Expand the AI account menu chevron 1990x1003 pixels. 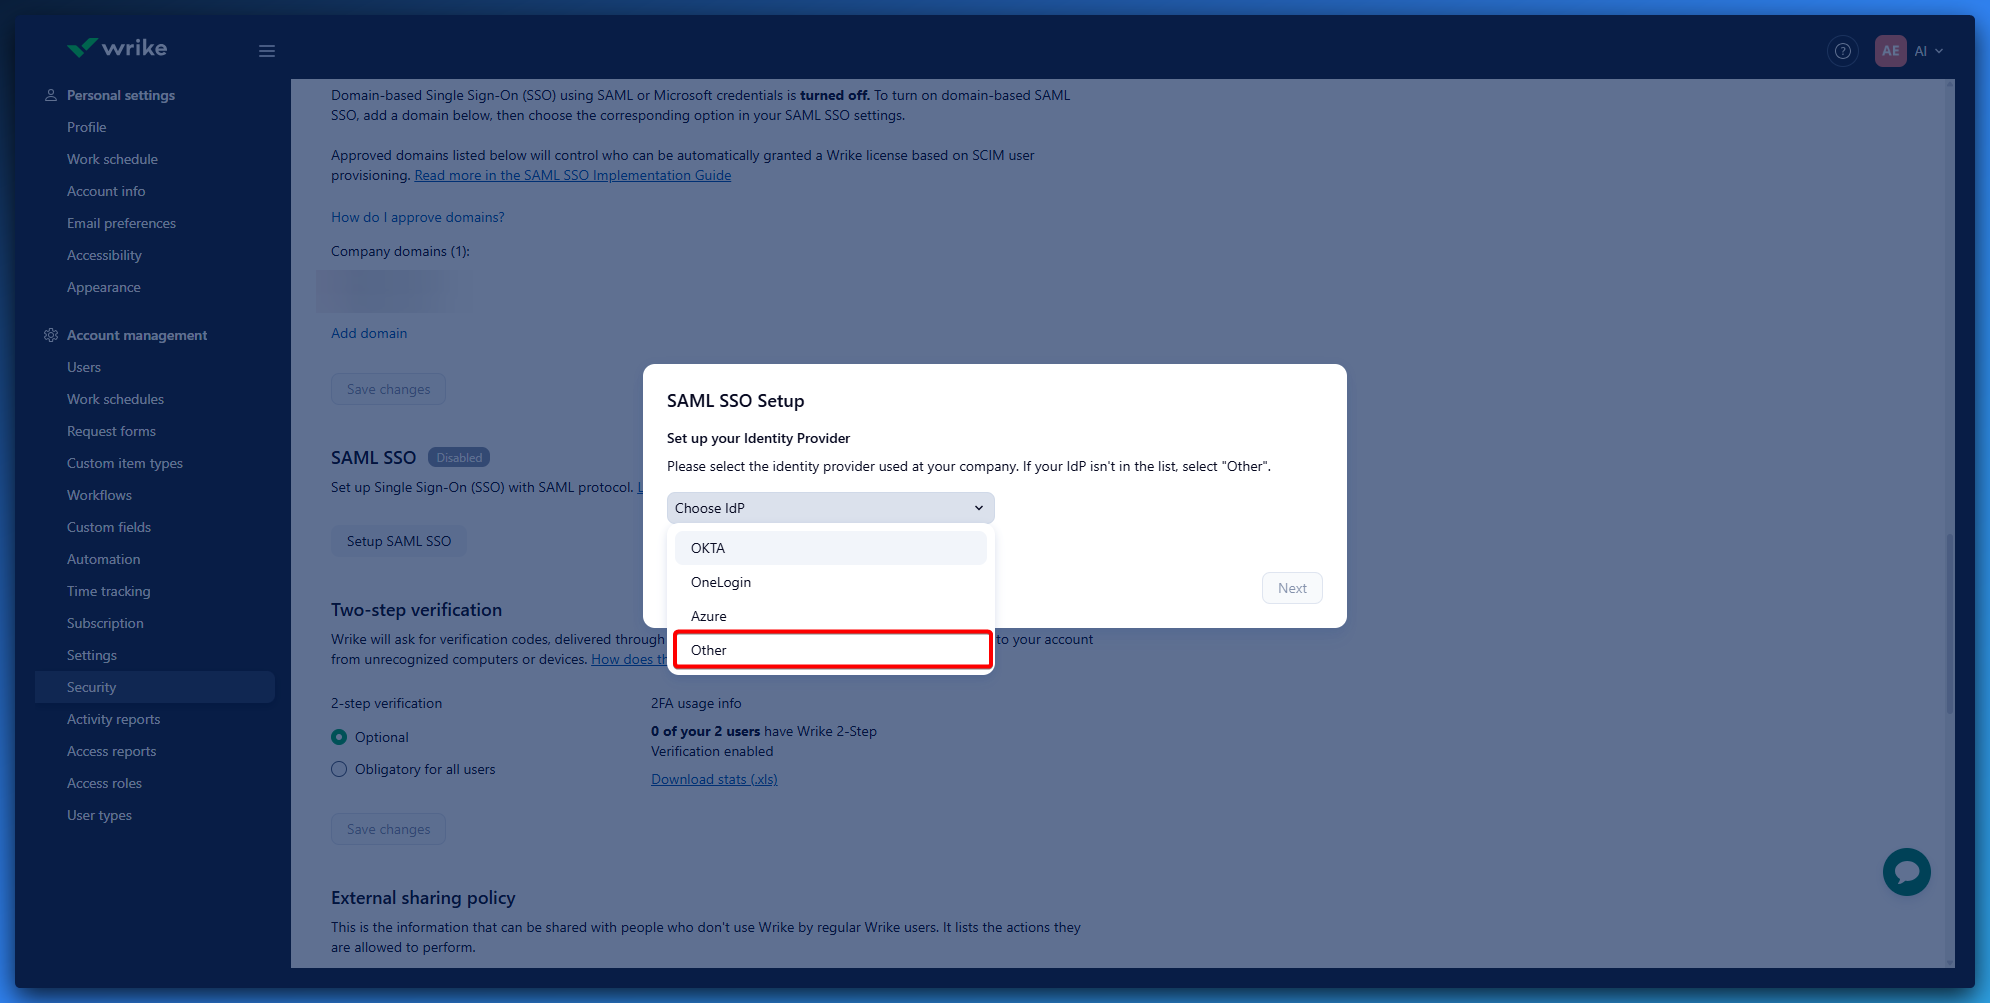pos(1939,51)
